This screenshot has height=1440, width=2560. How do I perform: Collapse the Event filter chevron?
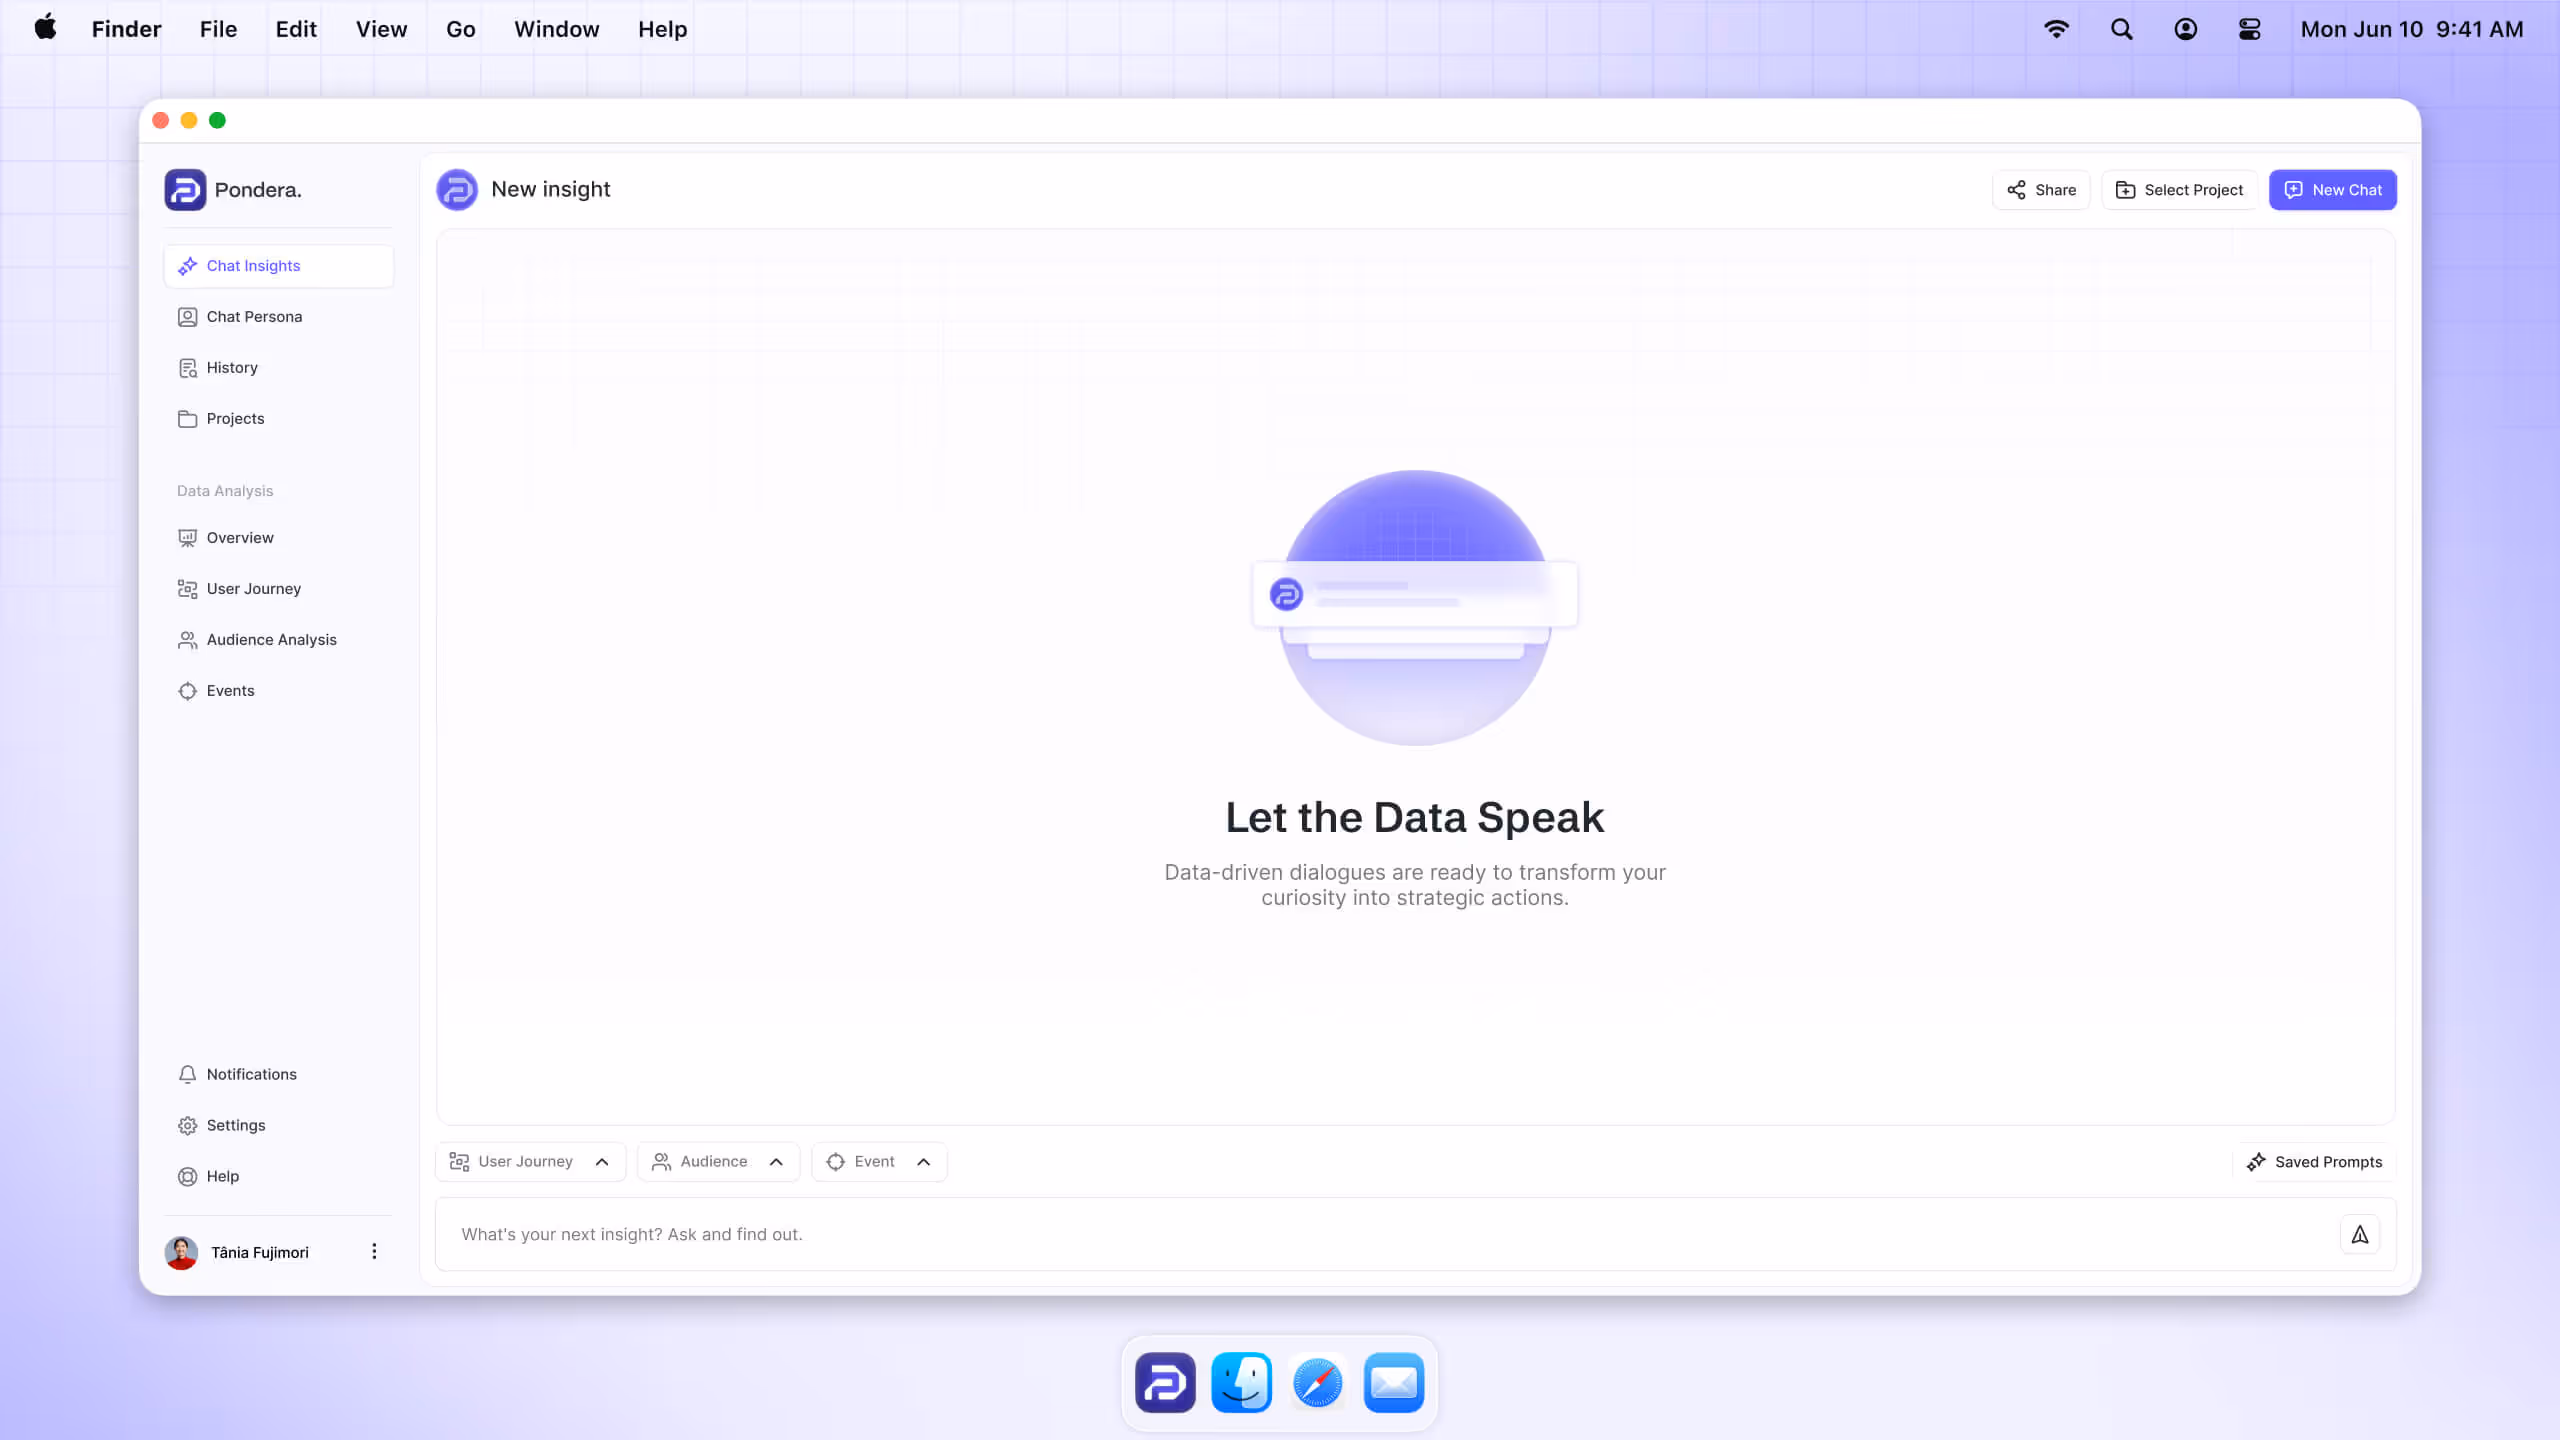click(x=922, y=1161)
